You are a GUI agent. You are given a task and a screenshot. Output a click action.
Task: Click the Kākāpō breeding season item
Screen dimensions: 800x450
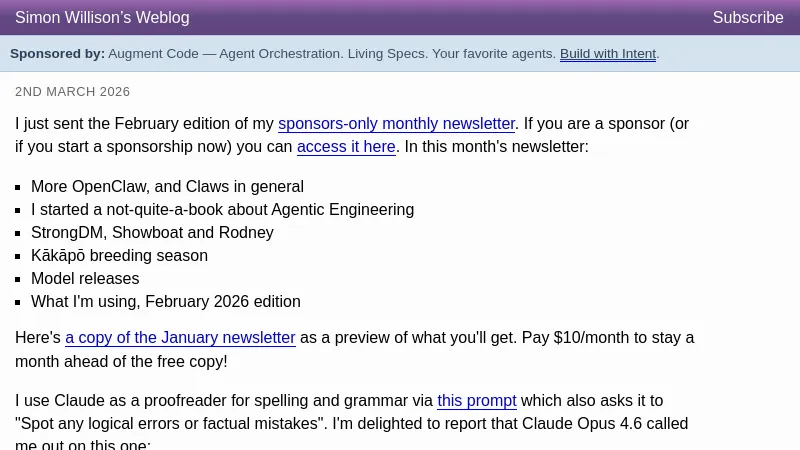pyautogui.click(x=119, y=256)
